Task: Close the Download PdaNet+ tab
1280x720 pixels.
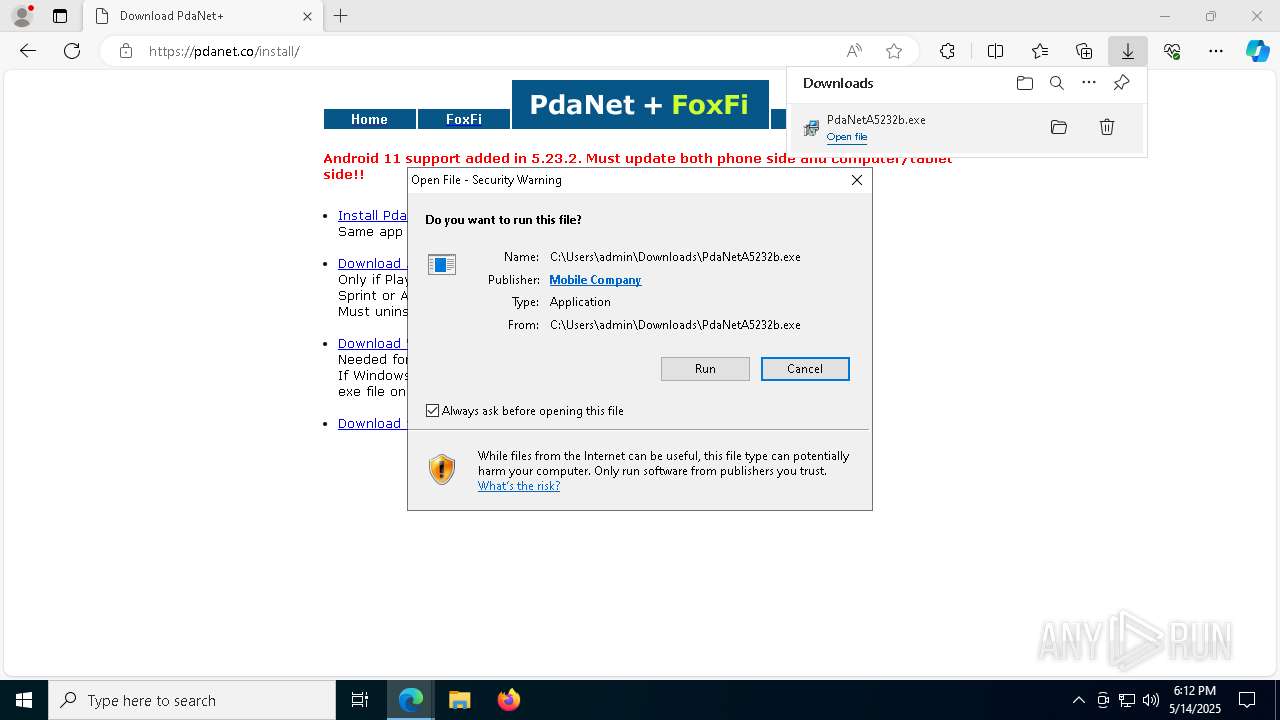Action: tap(307, 16)
